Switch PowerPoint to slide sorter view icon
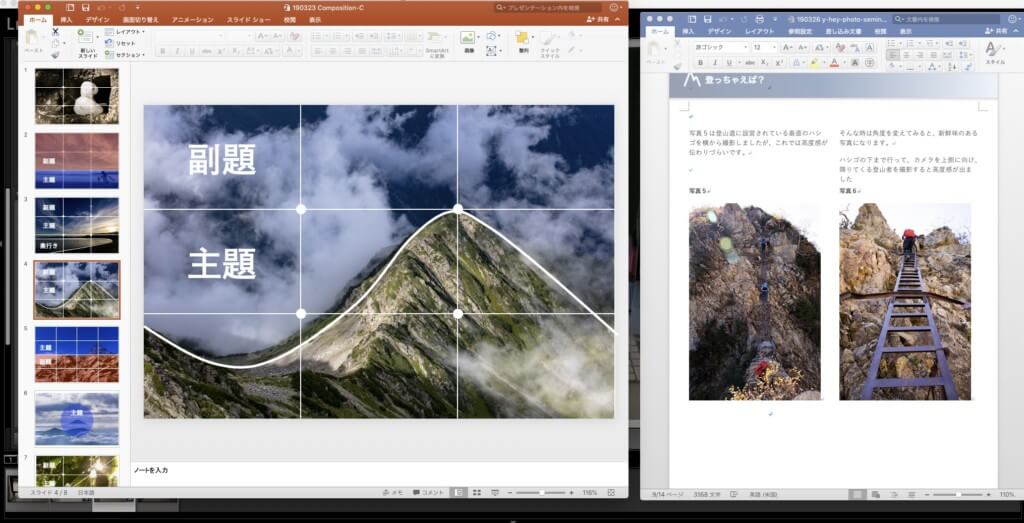1024x523 pixels. [477, 492]
